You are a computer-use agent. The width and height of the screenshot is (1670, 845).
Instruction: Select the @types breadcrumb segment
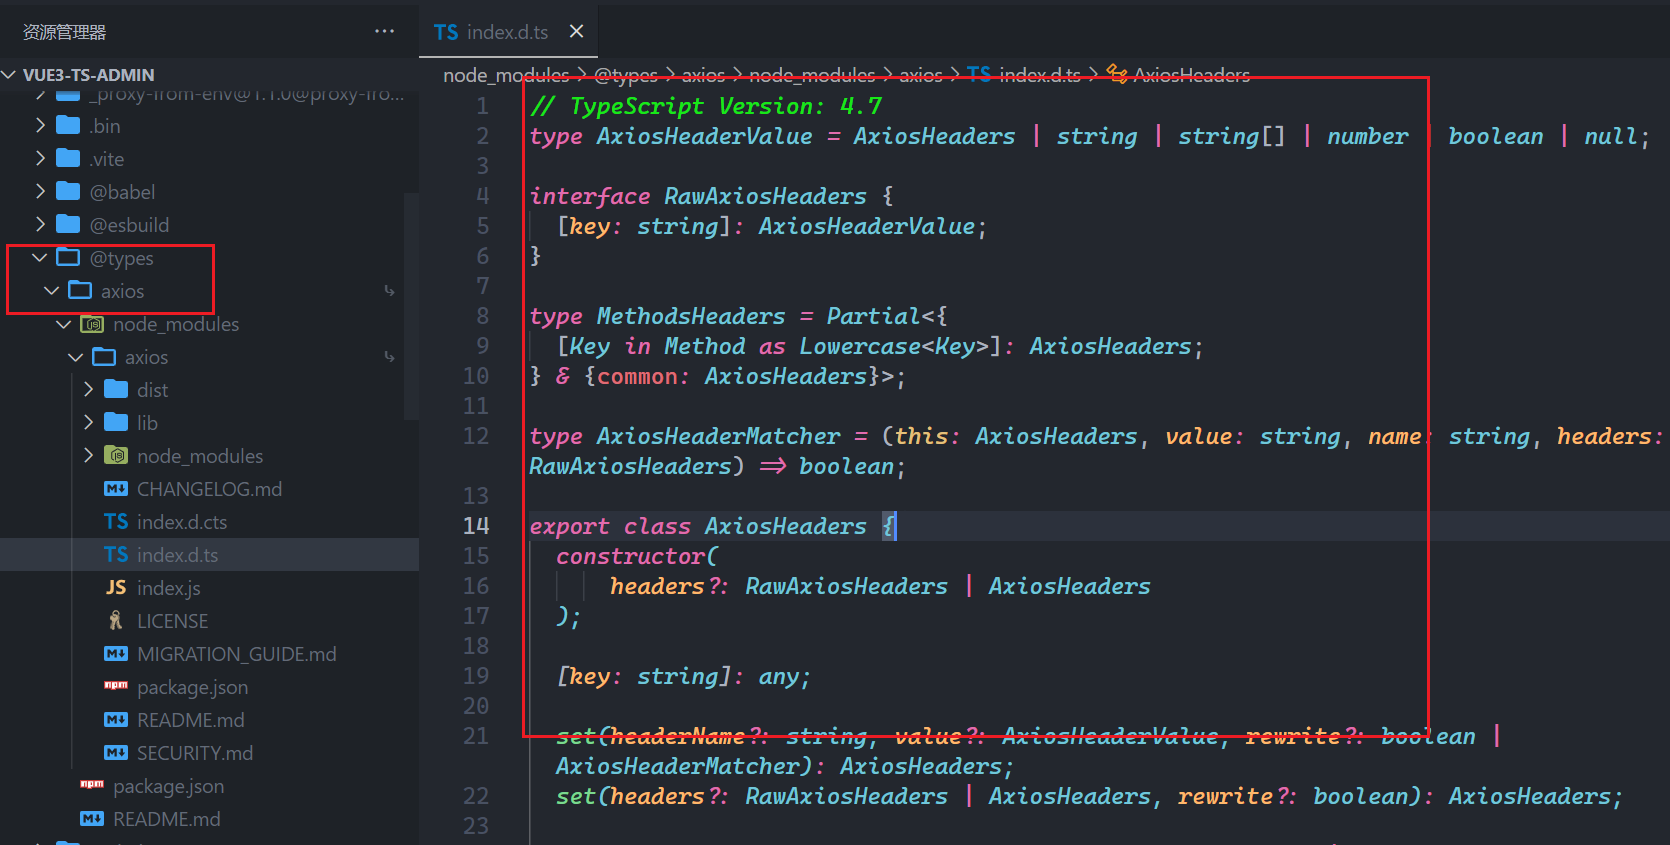click(x=626, y=75)
